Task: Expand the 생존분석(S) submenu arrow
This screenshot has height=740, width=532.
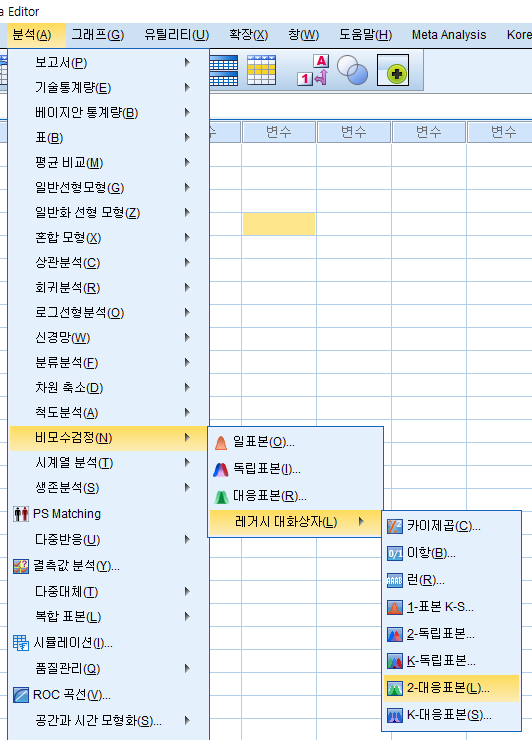Action: pos(187,488)
